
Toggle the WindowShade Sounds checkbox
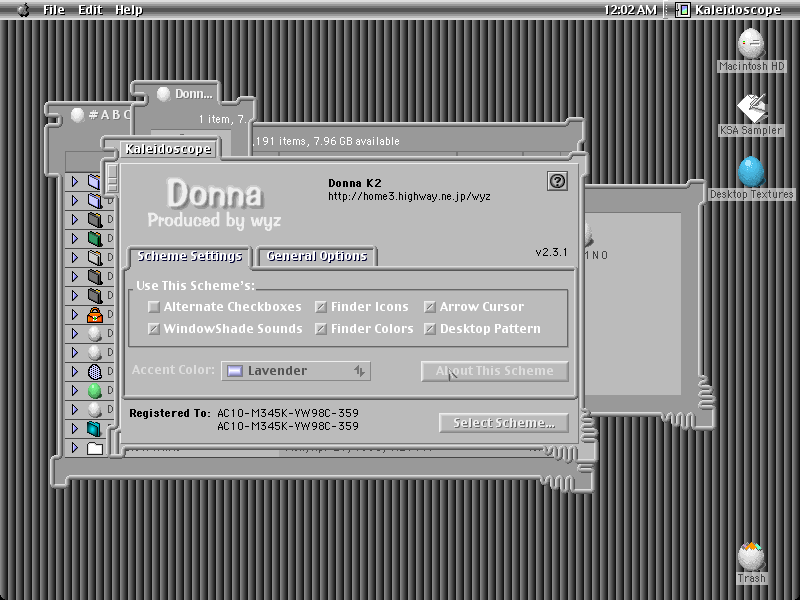154,329
